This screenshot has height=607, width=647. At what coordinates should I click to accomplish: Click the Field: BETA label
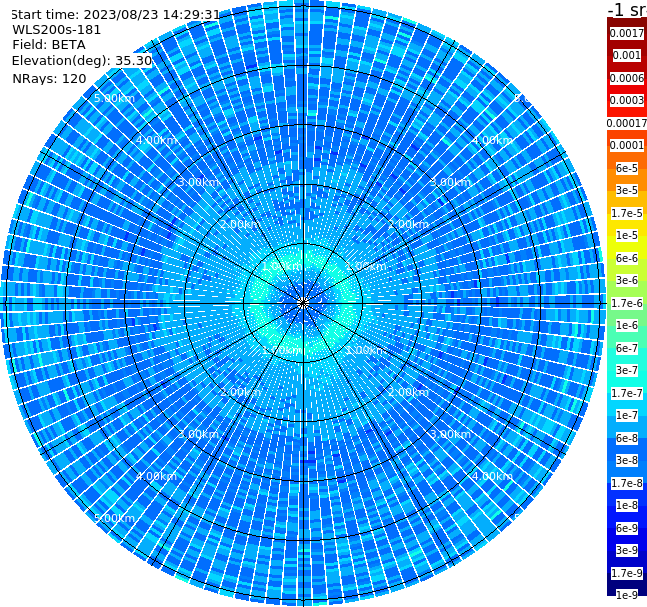click(49, 45)
